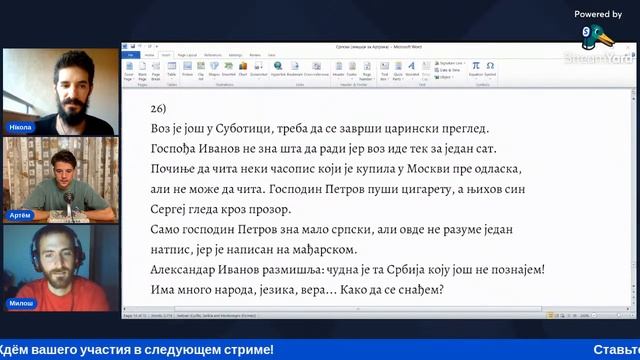Screen dimensions: 640x360
Task: Click the Picture insert icon
Action: [x=187, y=69]
